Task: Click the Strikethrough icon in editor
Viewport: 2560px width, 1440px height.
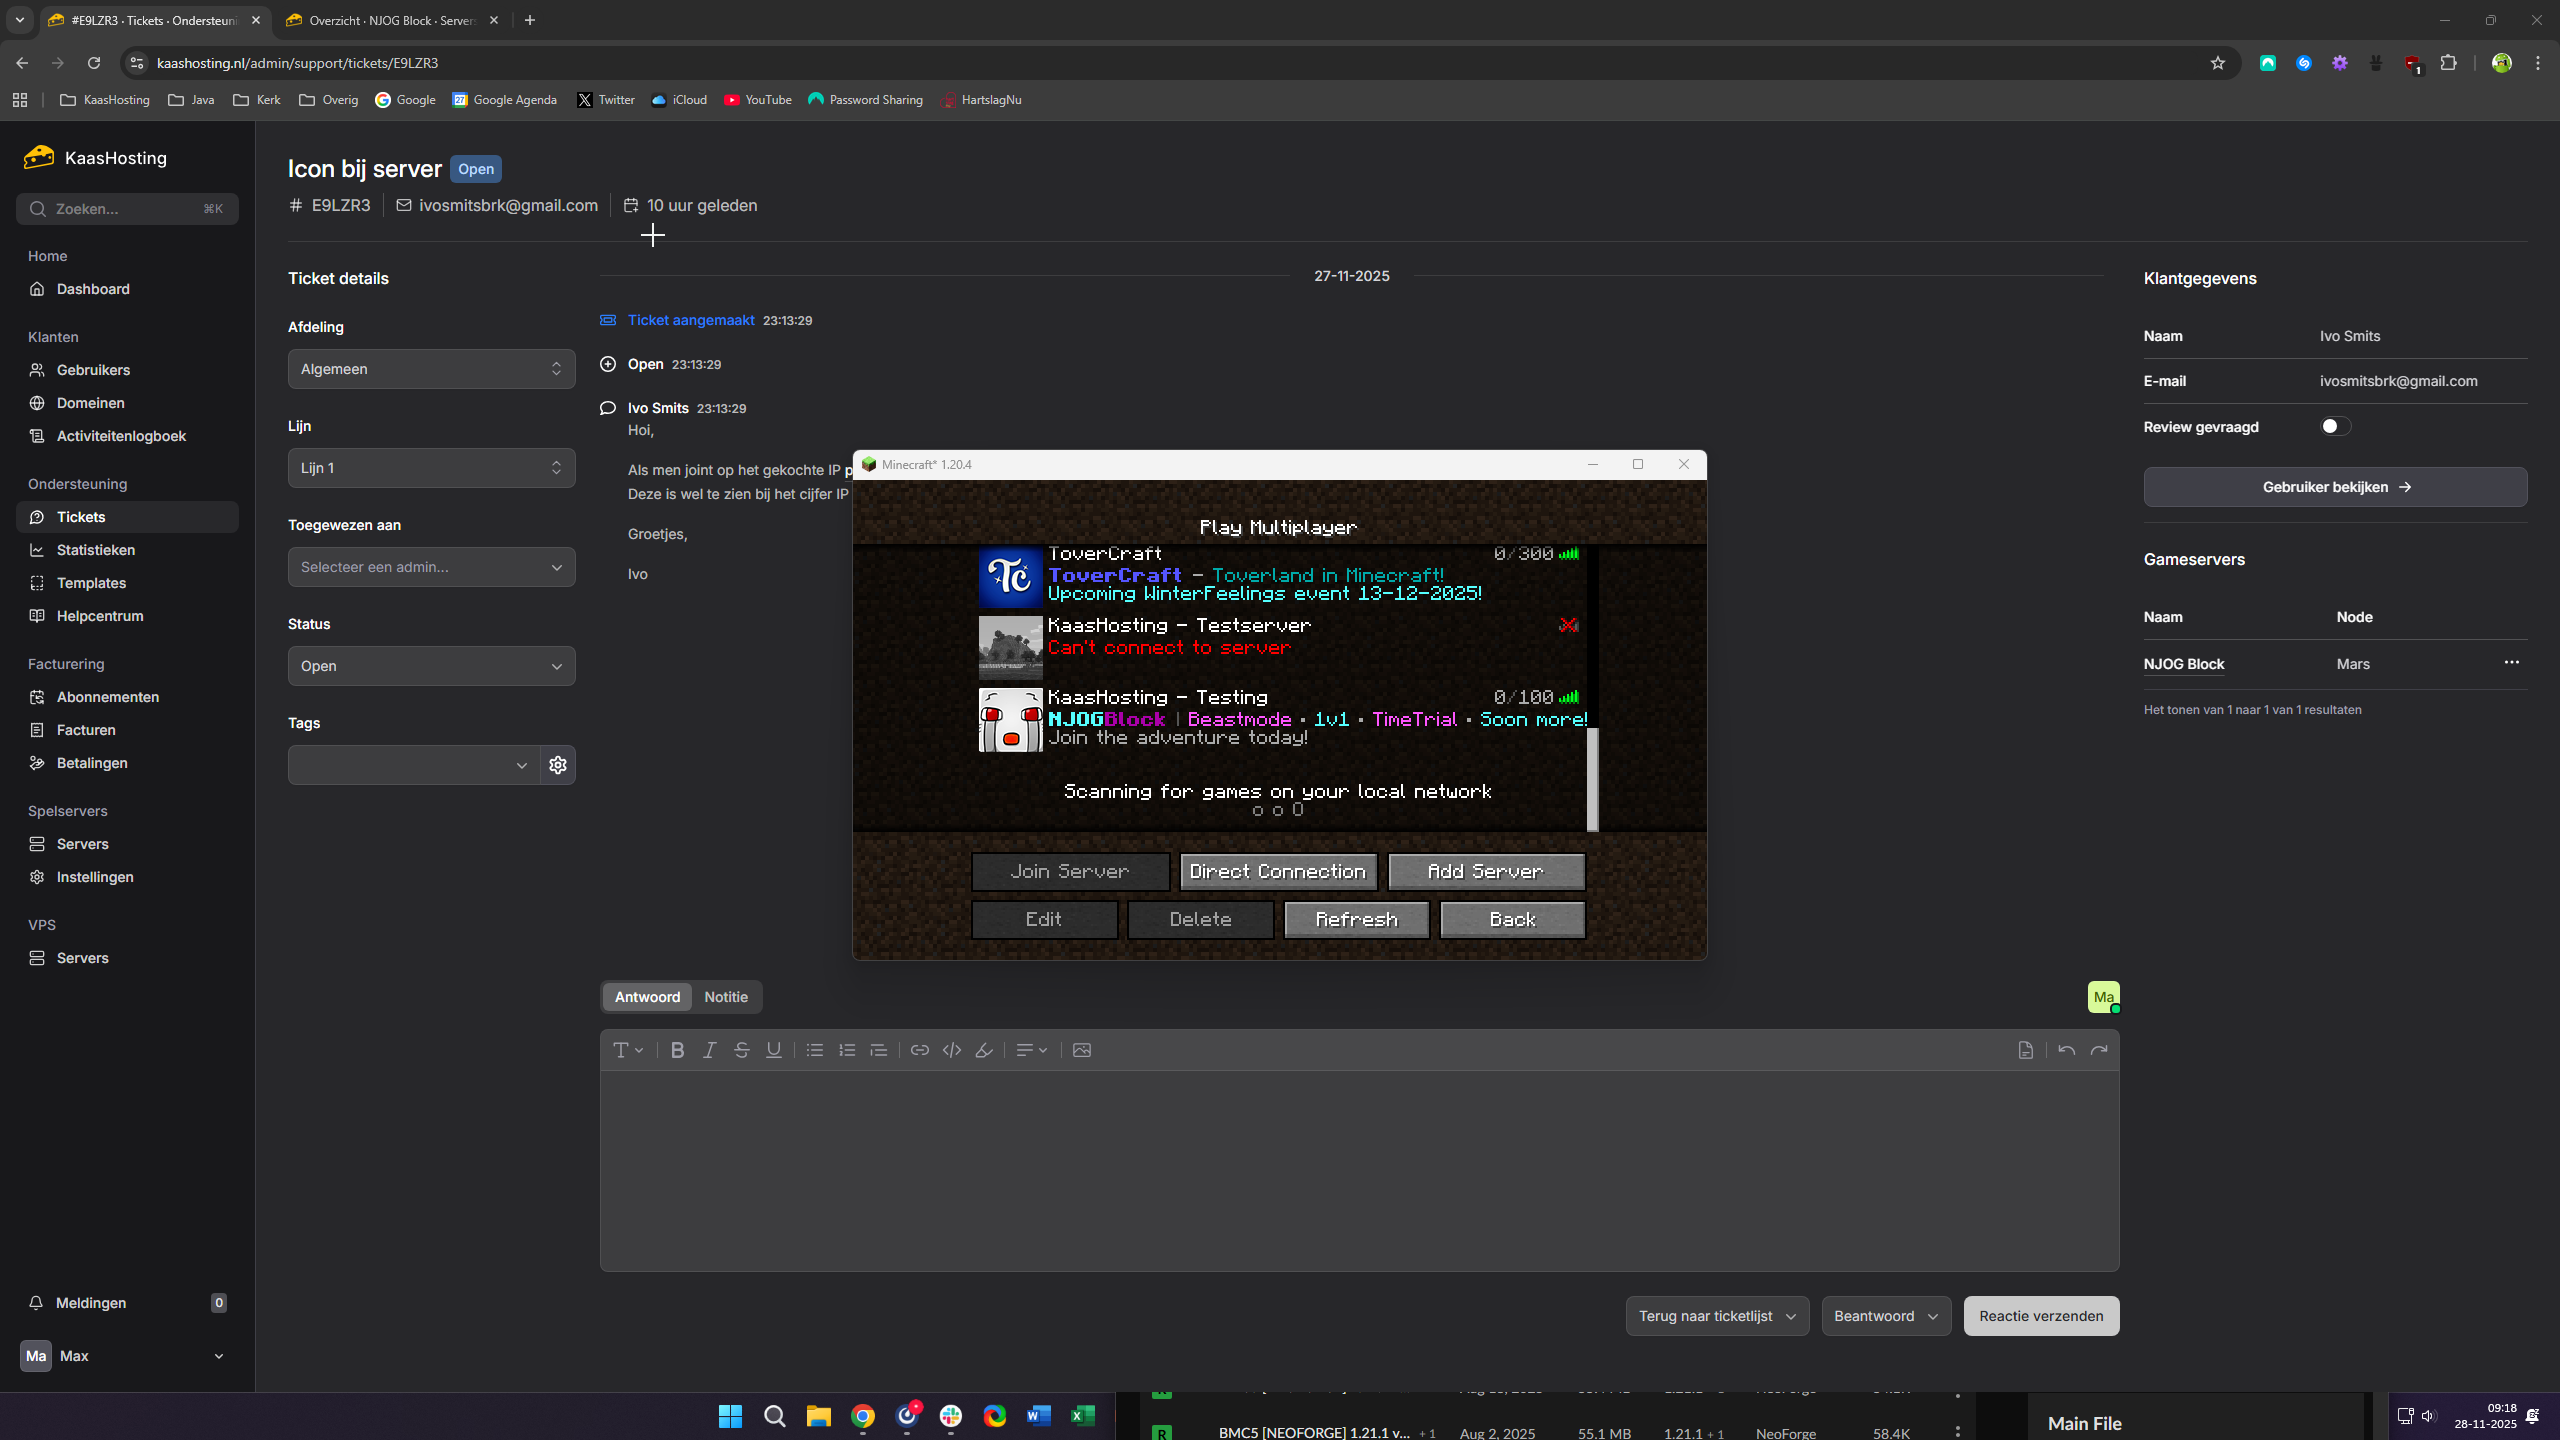Action: point(741,1050)
